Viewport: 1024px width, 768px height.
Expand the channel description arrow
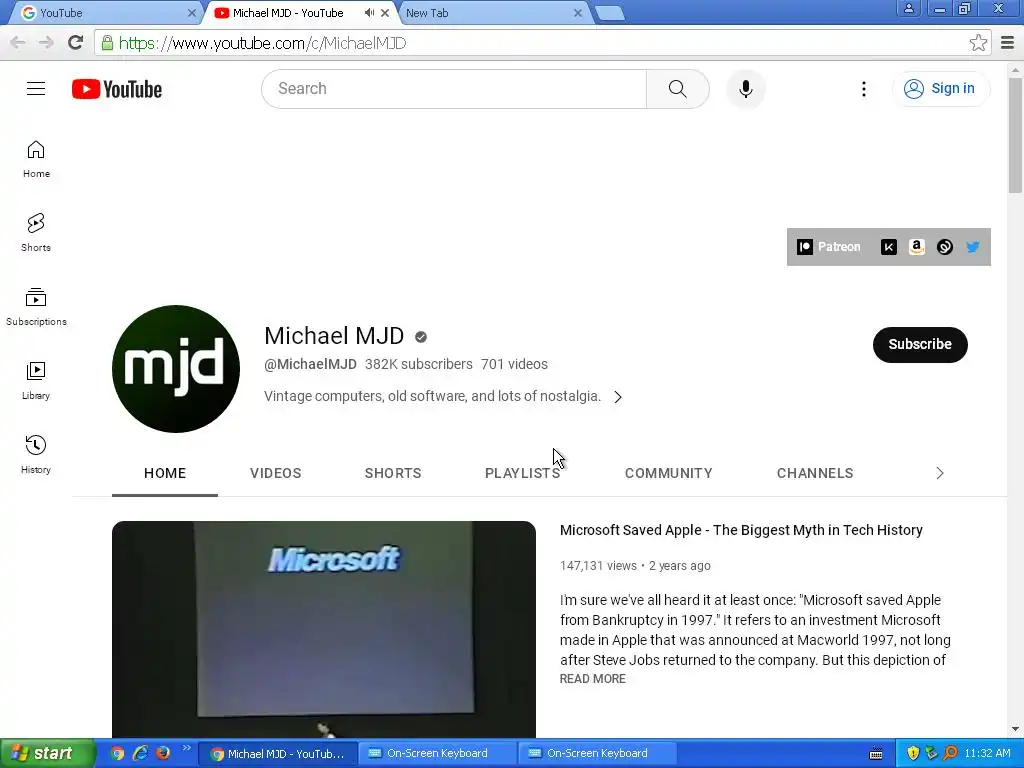tap(618, 397)
